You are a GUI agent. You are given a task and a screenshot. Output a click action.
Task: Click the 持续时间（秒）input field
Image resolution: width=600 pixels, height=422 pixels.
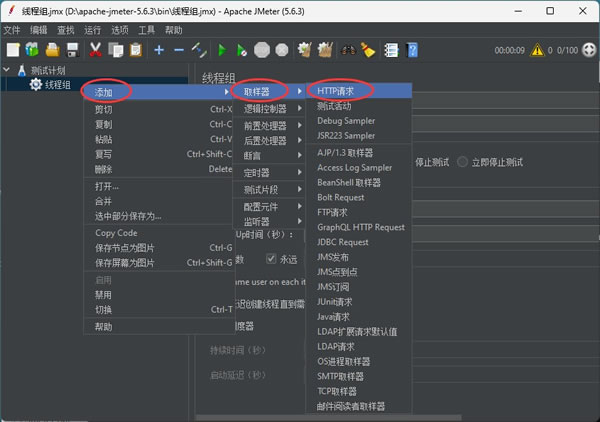(452, 350)
